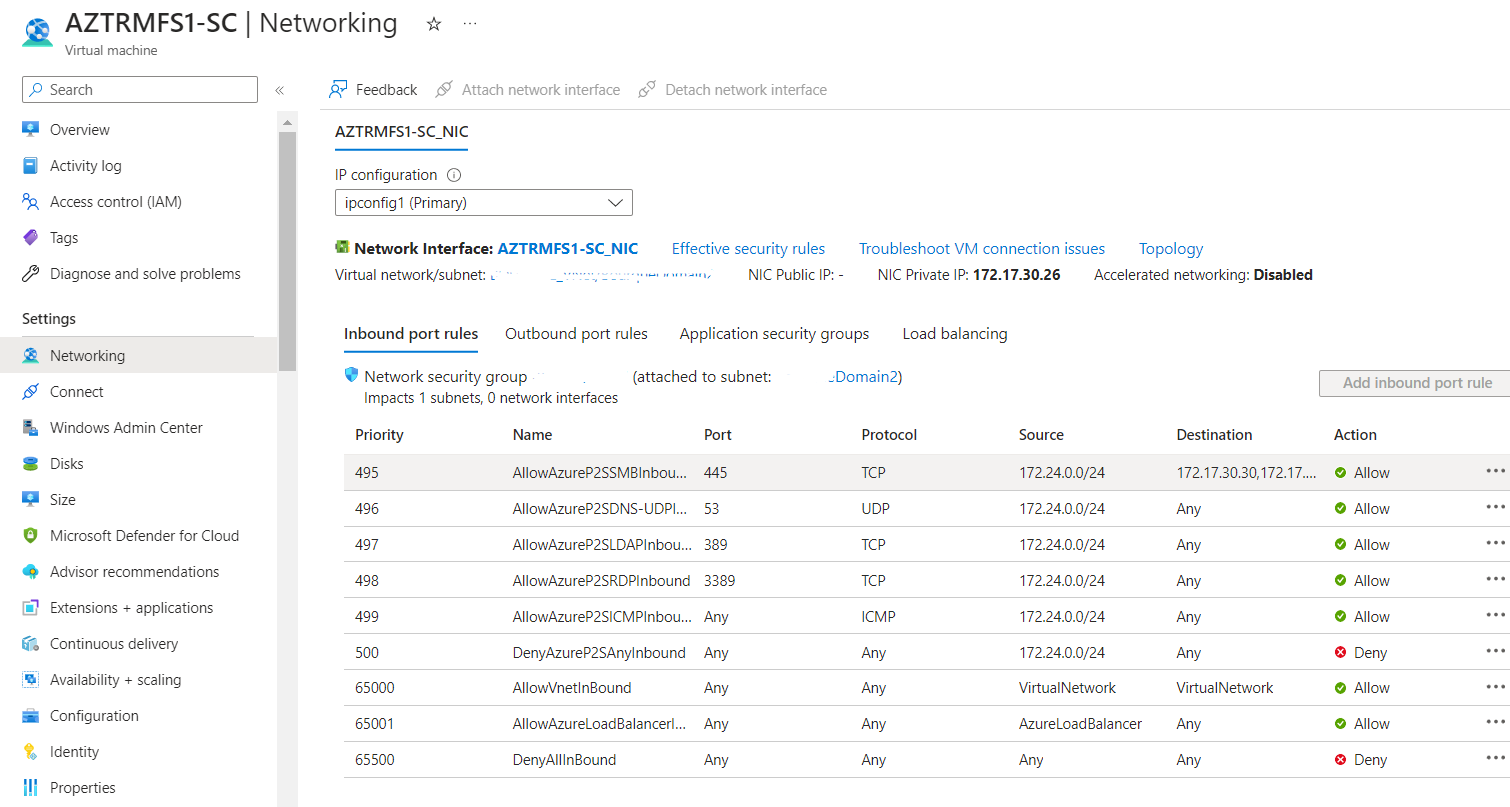Select Networking in the Settings menu
Image resolution: width=1510 pixels, height=807 pixels.
[x=139, y=356]
